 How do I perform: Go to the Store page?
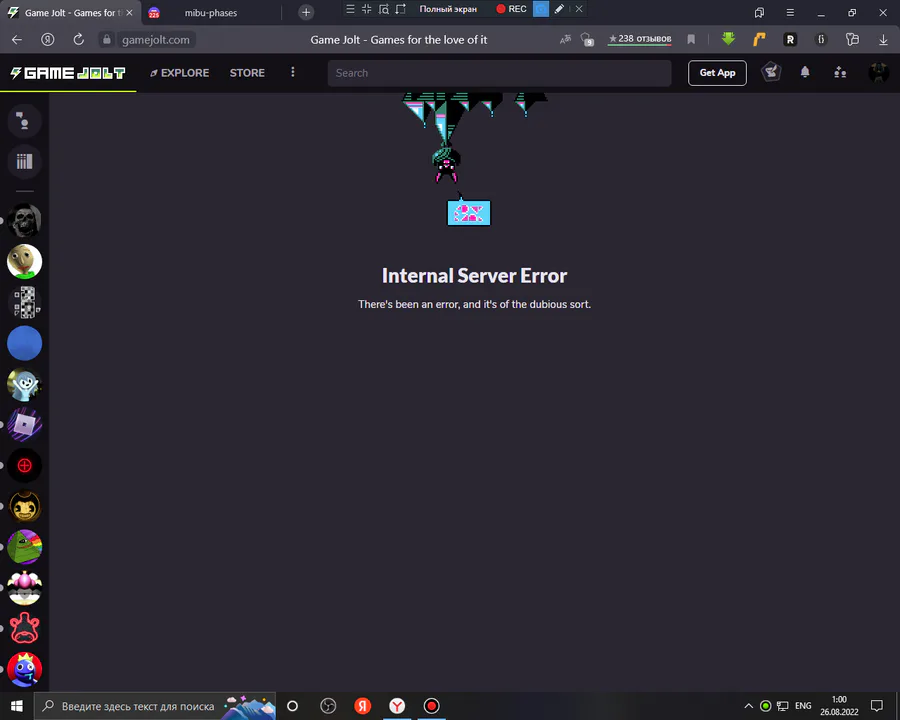[x=247, y=73]
